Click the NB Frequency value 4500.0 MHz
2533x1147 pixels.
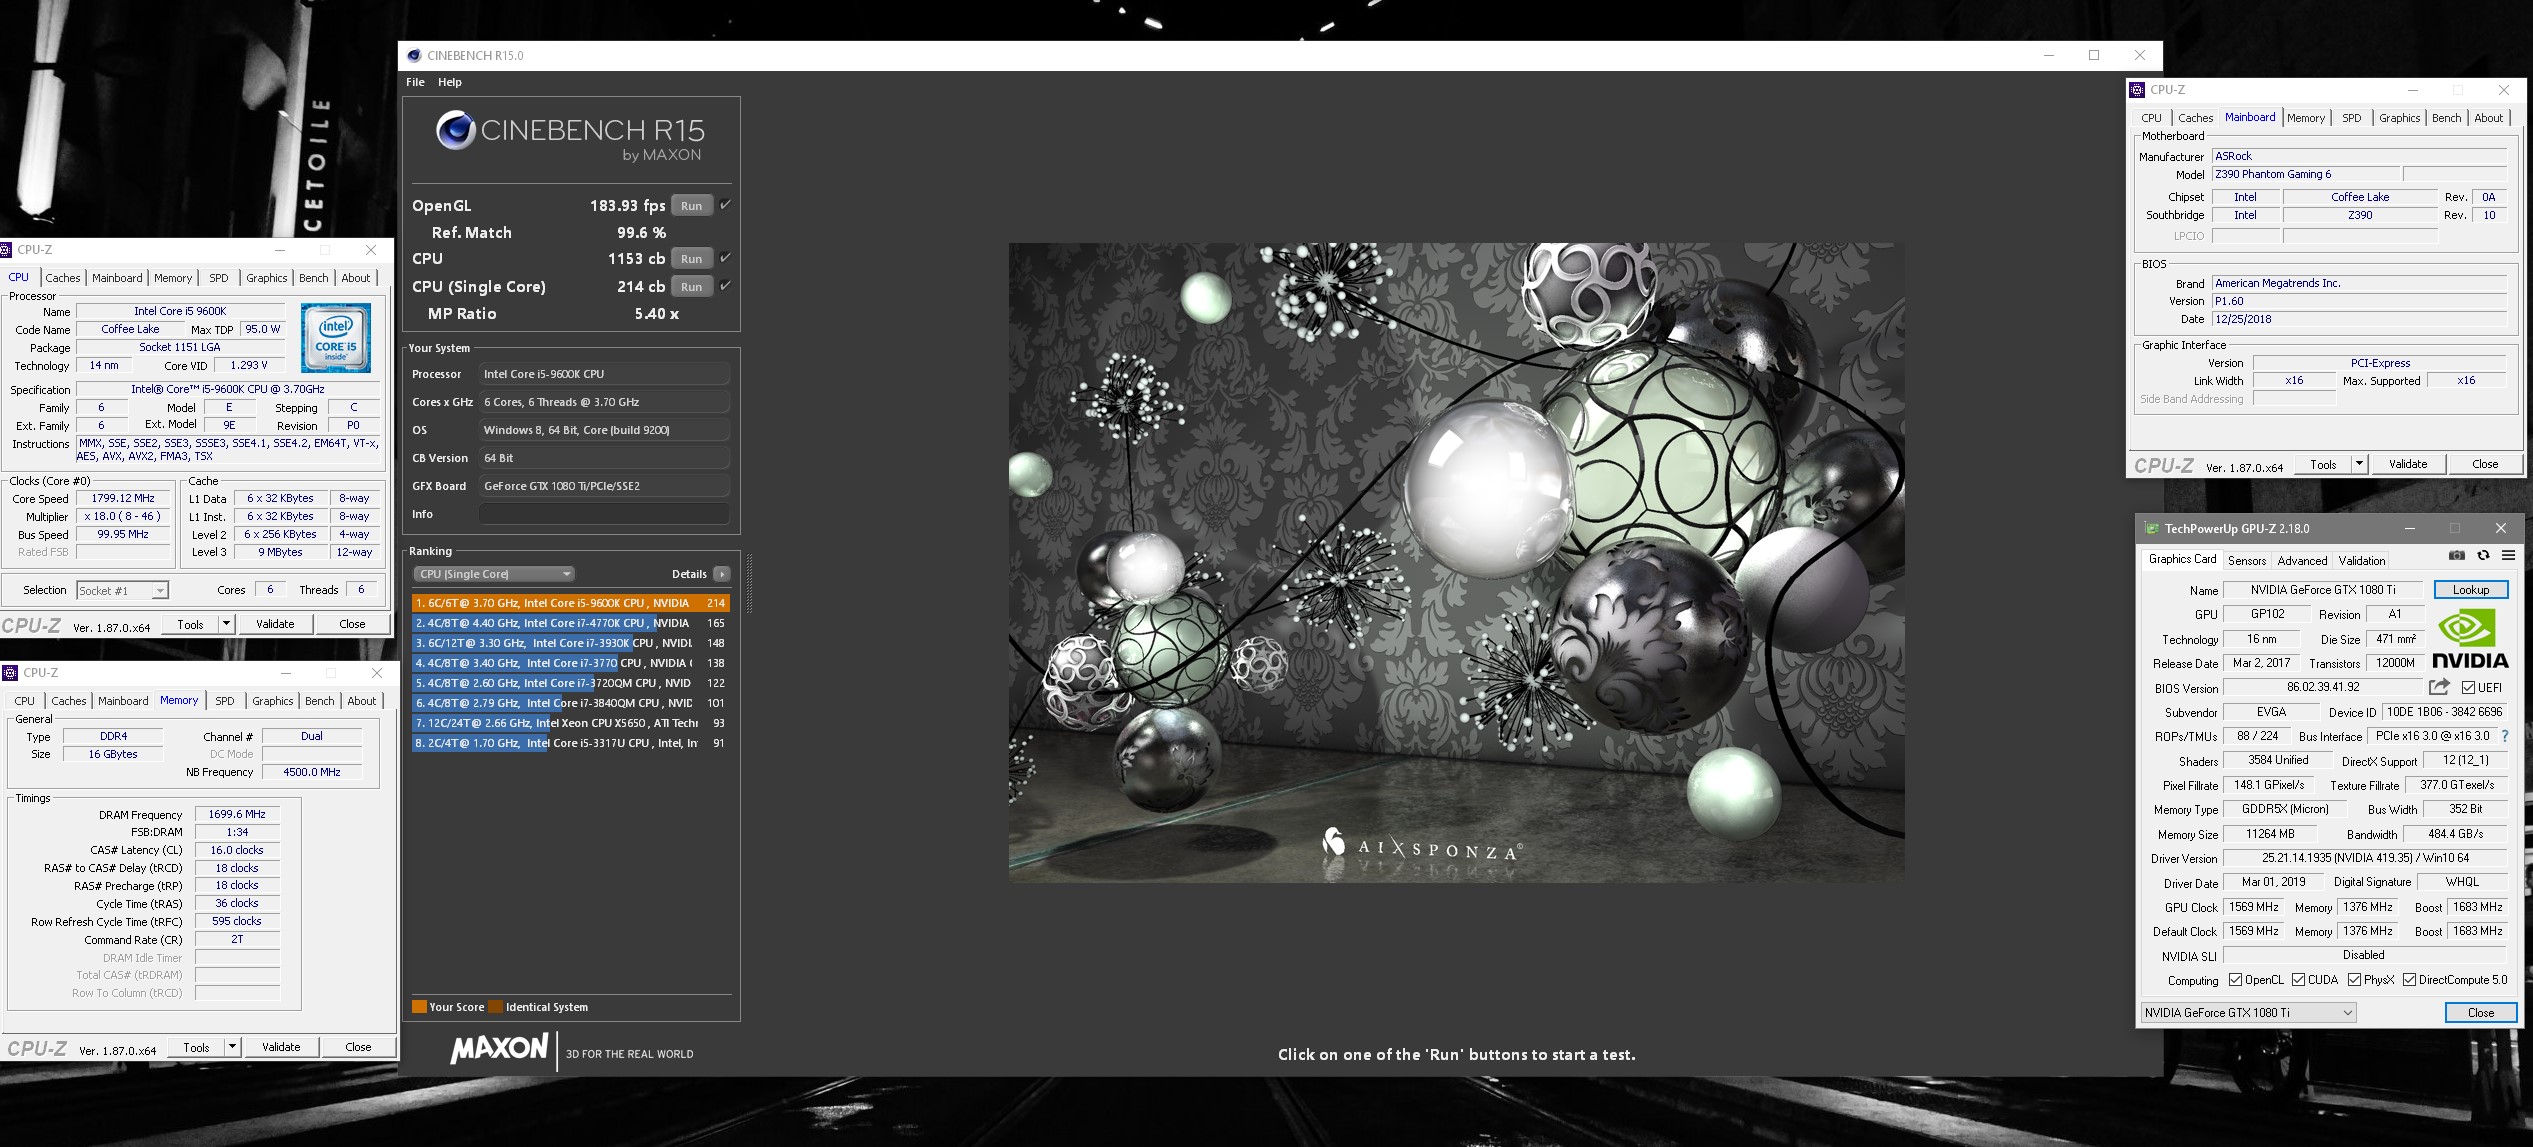click(312, 772)
